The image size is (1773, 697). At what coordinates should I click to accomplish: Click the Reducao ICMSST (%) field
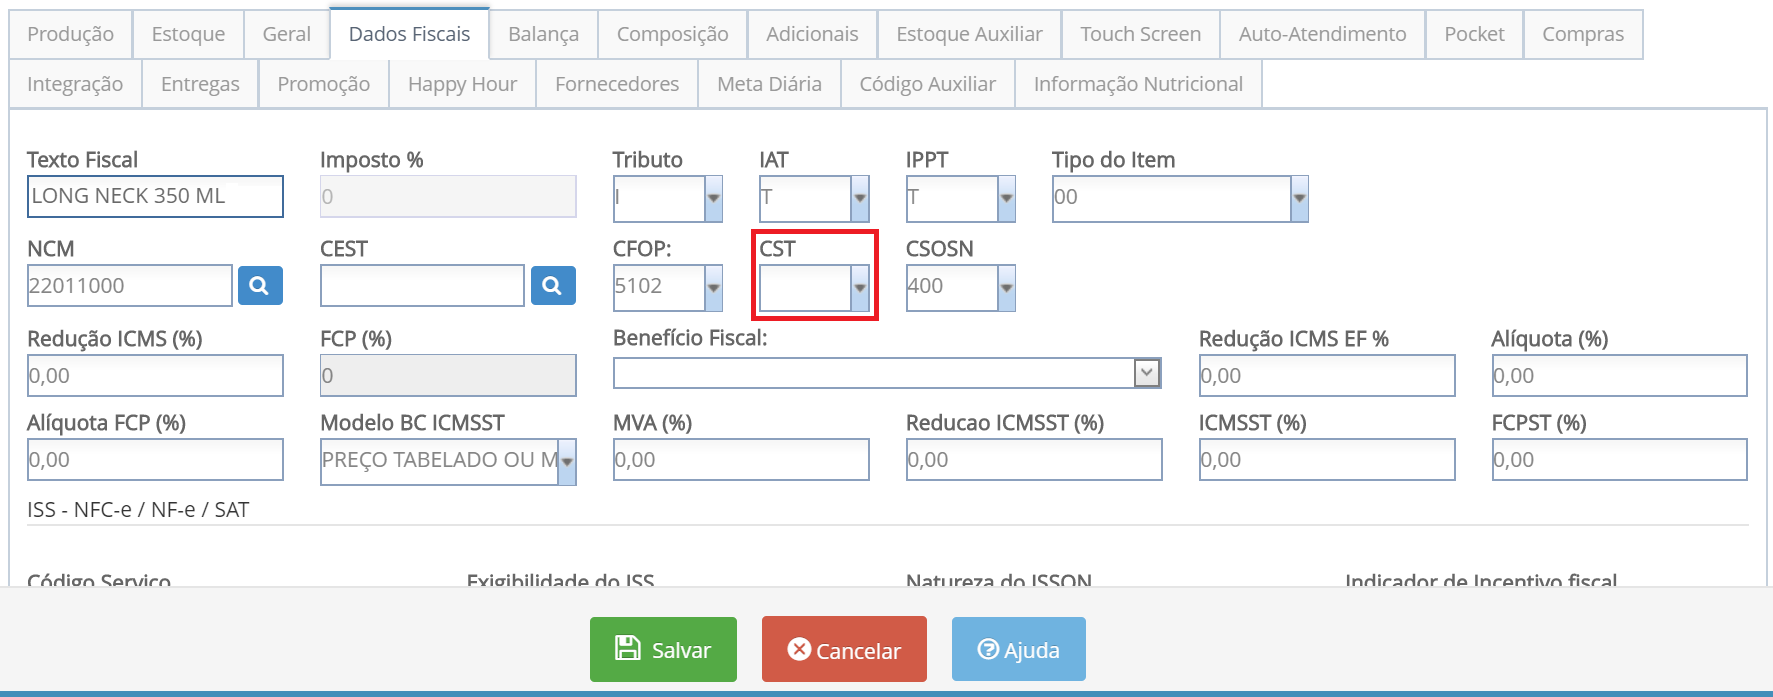click(1034, 460)
